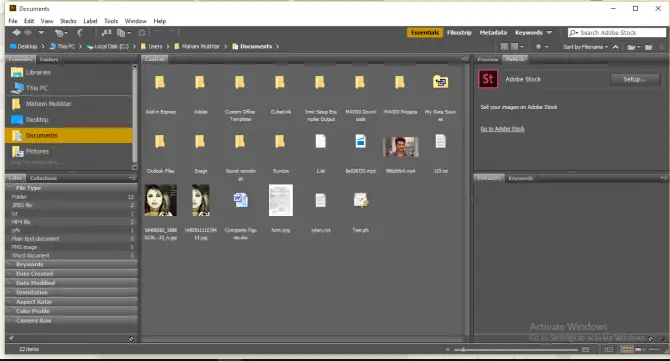The height and width of the screenshot is (361, 670).
Task: Click the Search Adobe Stock field
Action: tap(617, 32)
